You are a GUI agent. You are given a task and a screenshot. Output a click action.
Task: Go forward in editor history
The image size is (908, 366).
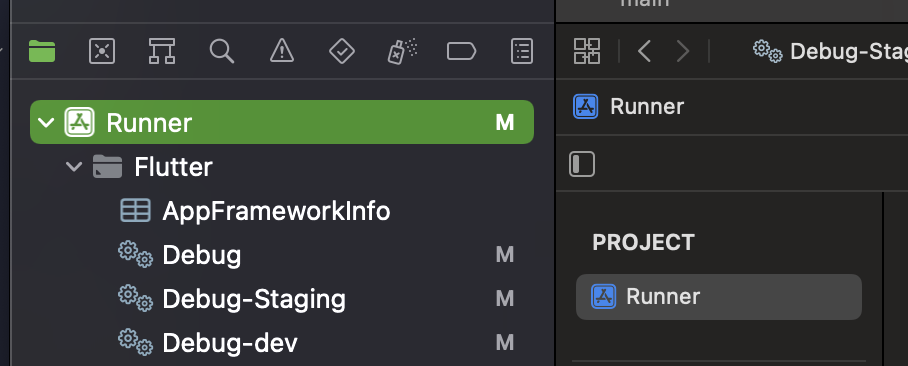pos(683,52)
